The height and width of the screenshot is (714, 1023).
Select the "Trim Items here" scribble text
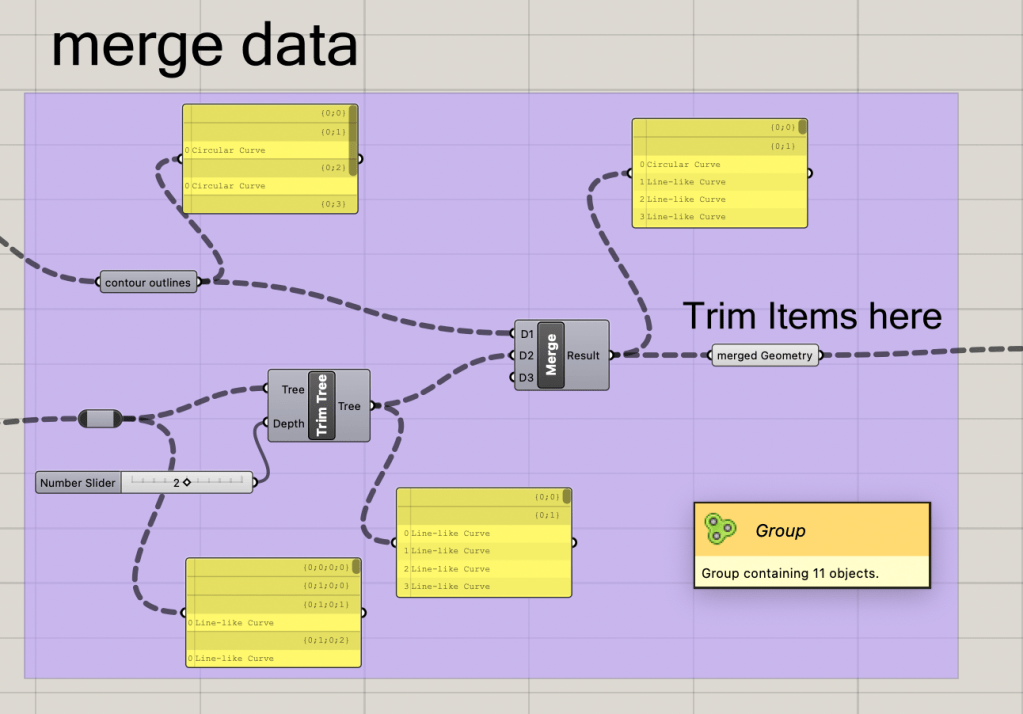(x=812, y=316)
